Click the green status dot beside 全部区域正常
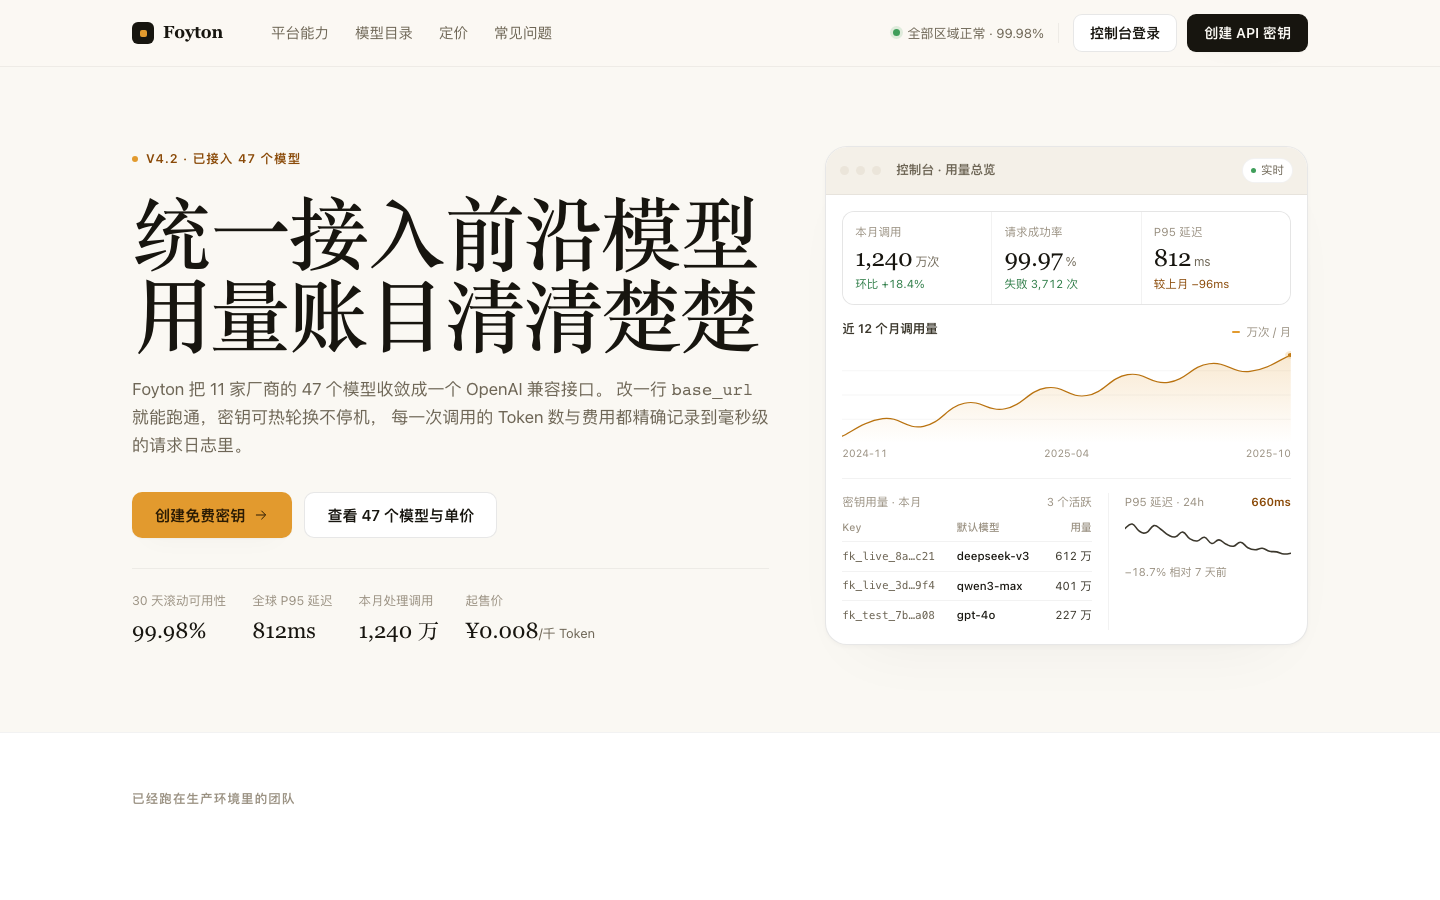Image resolution: width=1440 pixels, height=900 pixels. [x=896, y=33]
